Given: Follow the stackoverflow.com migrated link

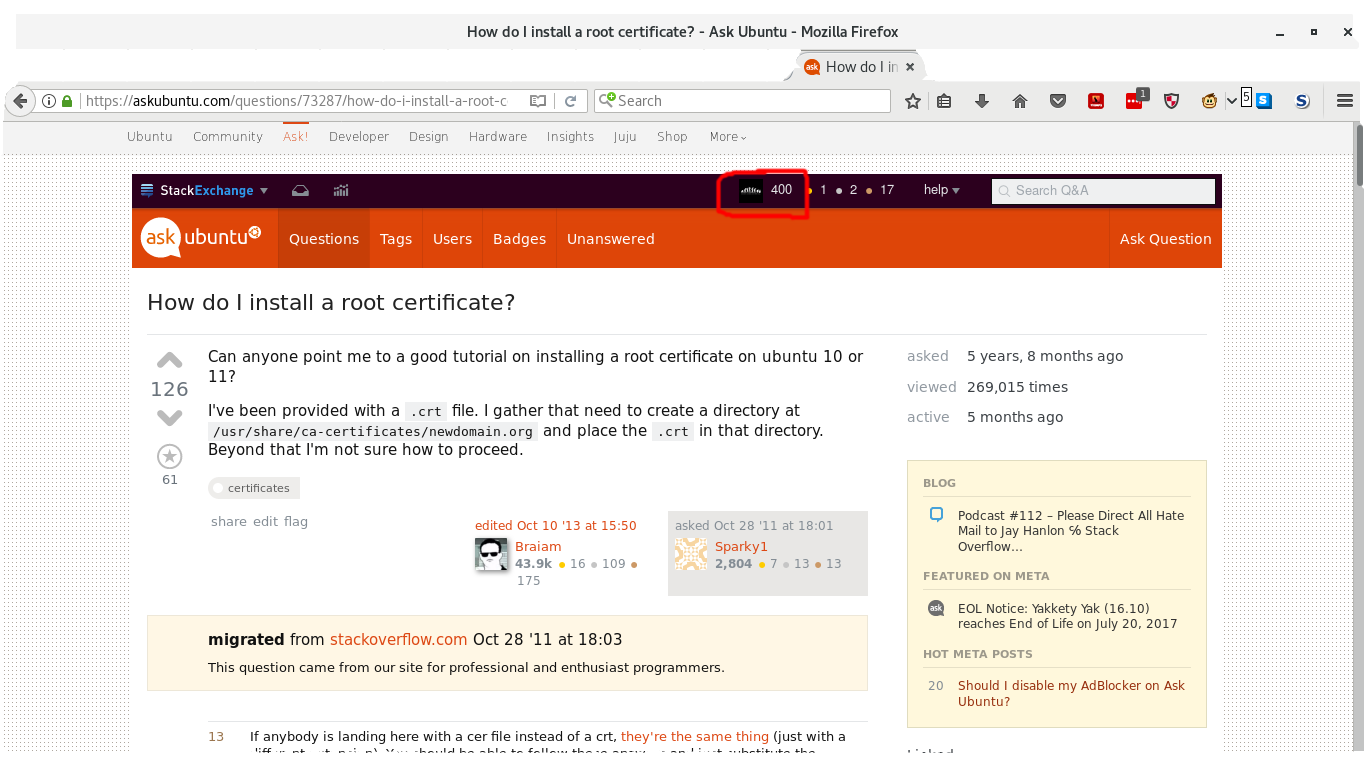Looking at the screenshot, I should coord(399,639).
